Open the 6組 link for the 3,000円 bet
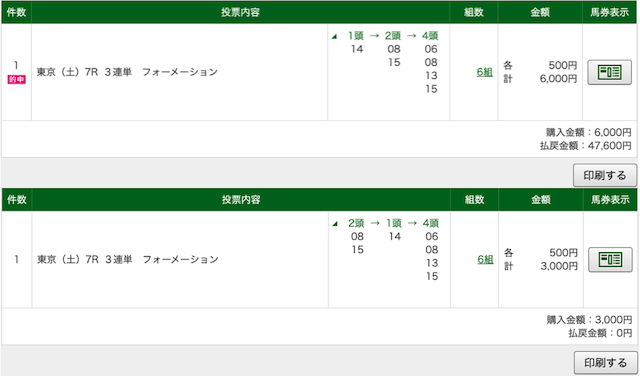The image size is (640, 376). pos(485,260)
